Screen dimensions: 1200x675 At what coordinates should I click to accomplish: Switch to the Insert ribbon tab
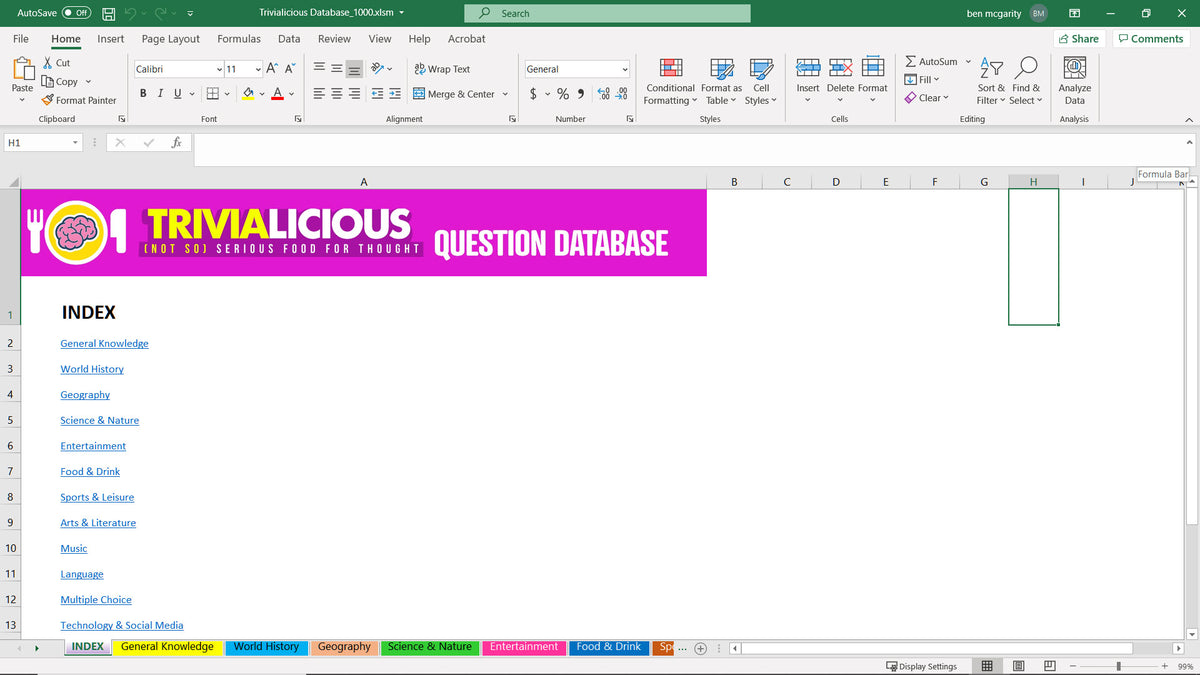coord(111,39)
